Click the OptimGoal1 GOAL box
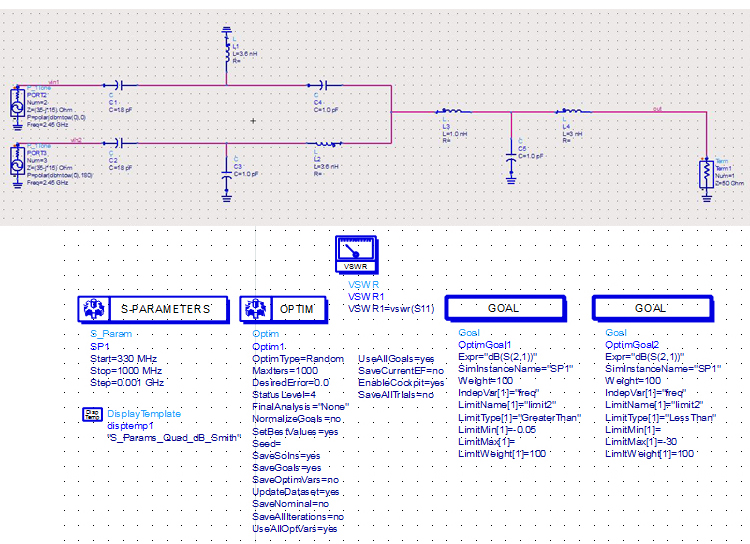Image resolution: width=750 pixels, height=544 pixels. [506, 309]
